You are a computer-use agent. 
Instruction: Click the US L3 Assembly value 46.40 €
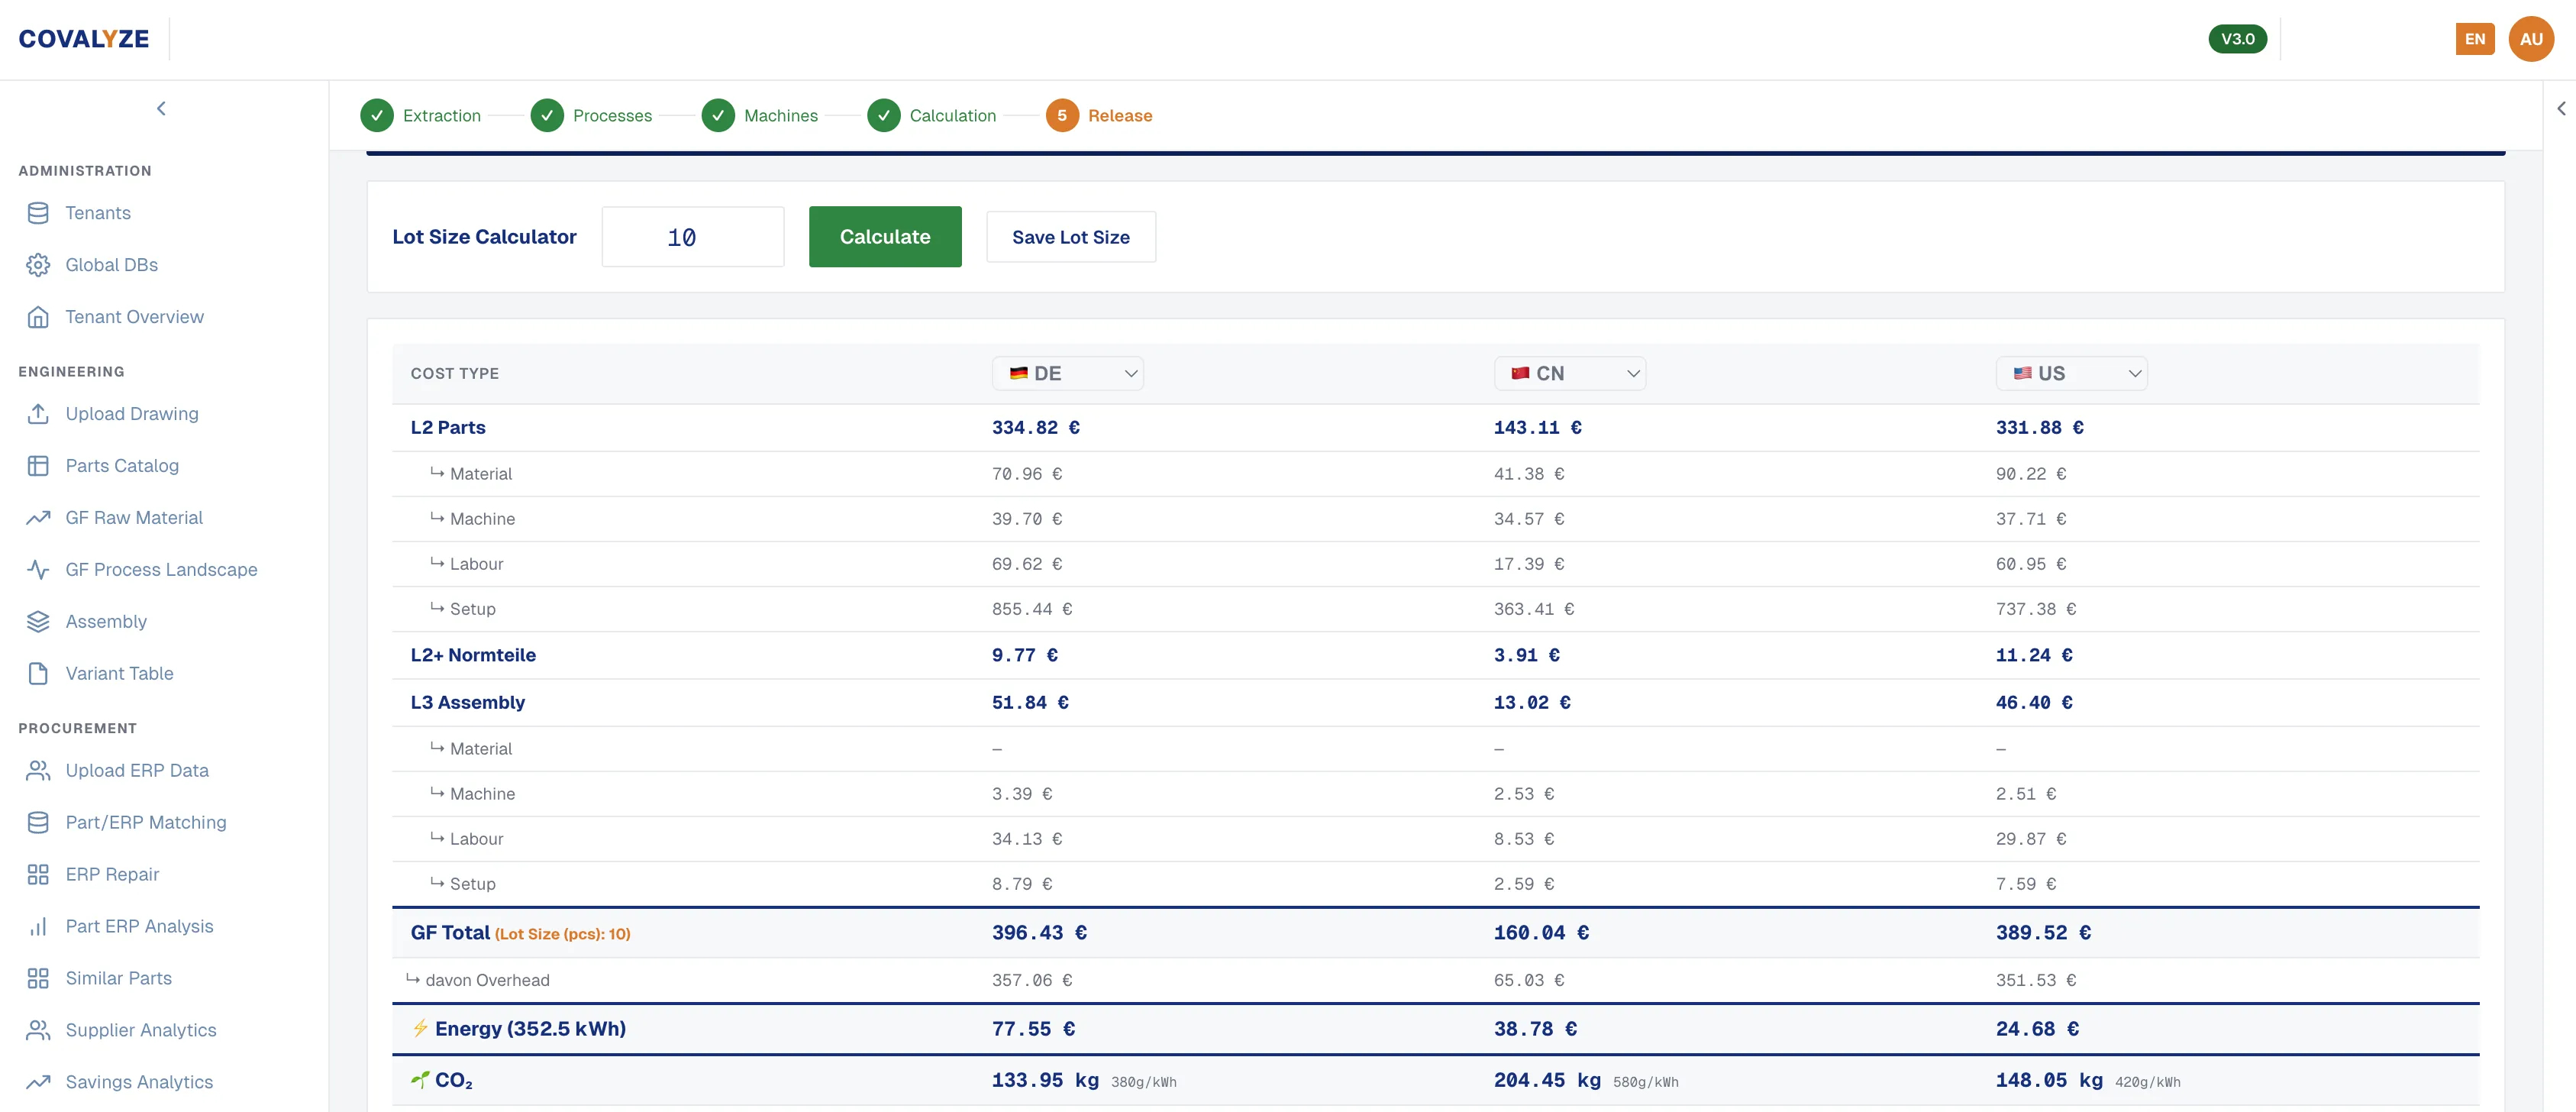coord(2034,703)
